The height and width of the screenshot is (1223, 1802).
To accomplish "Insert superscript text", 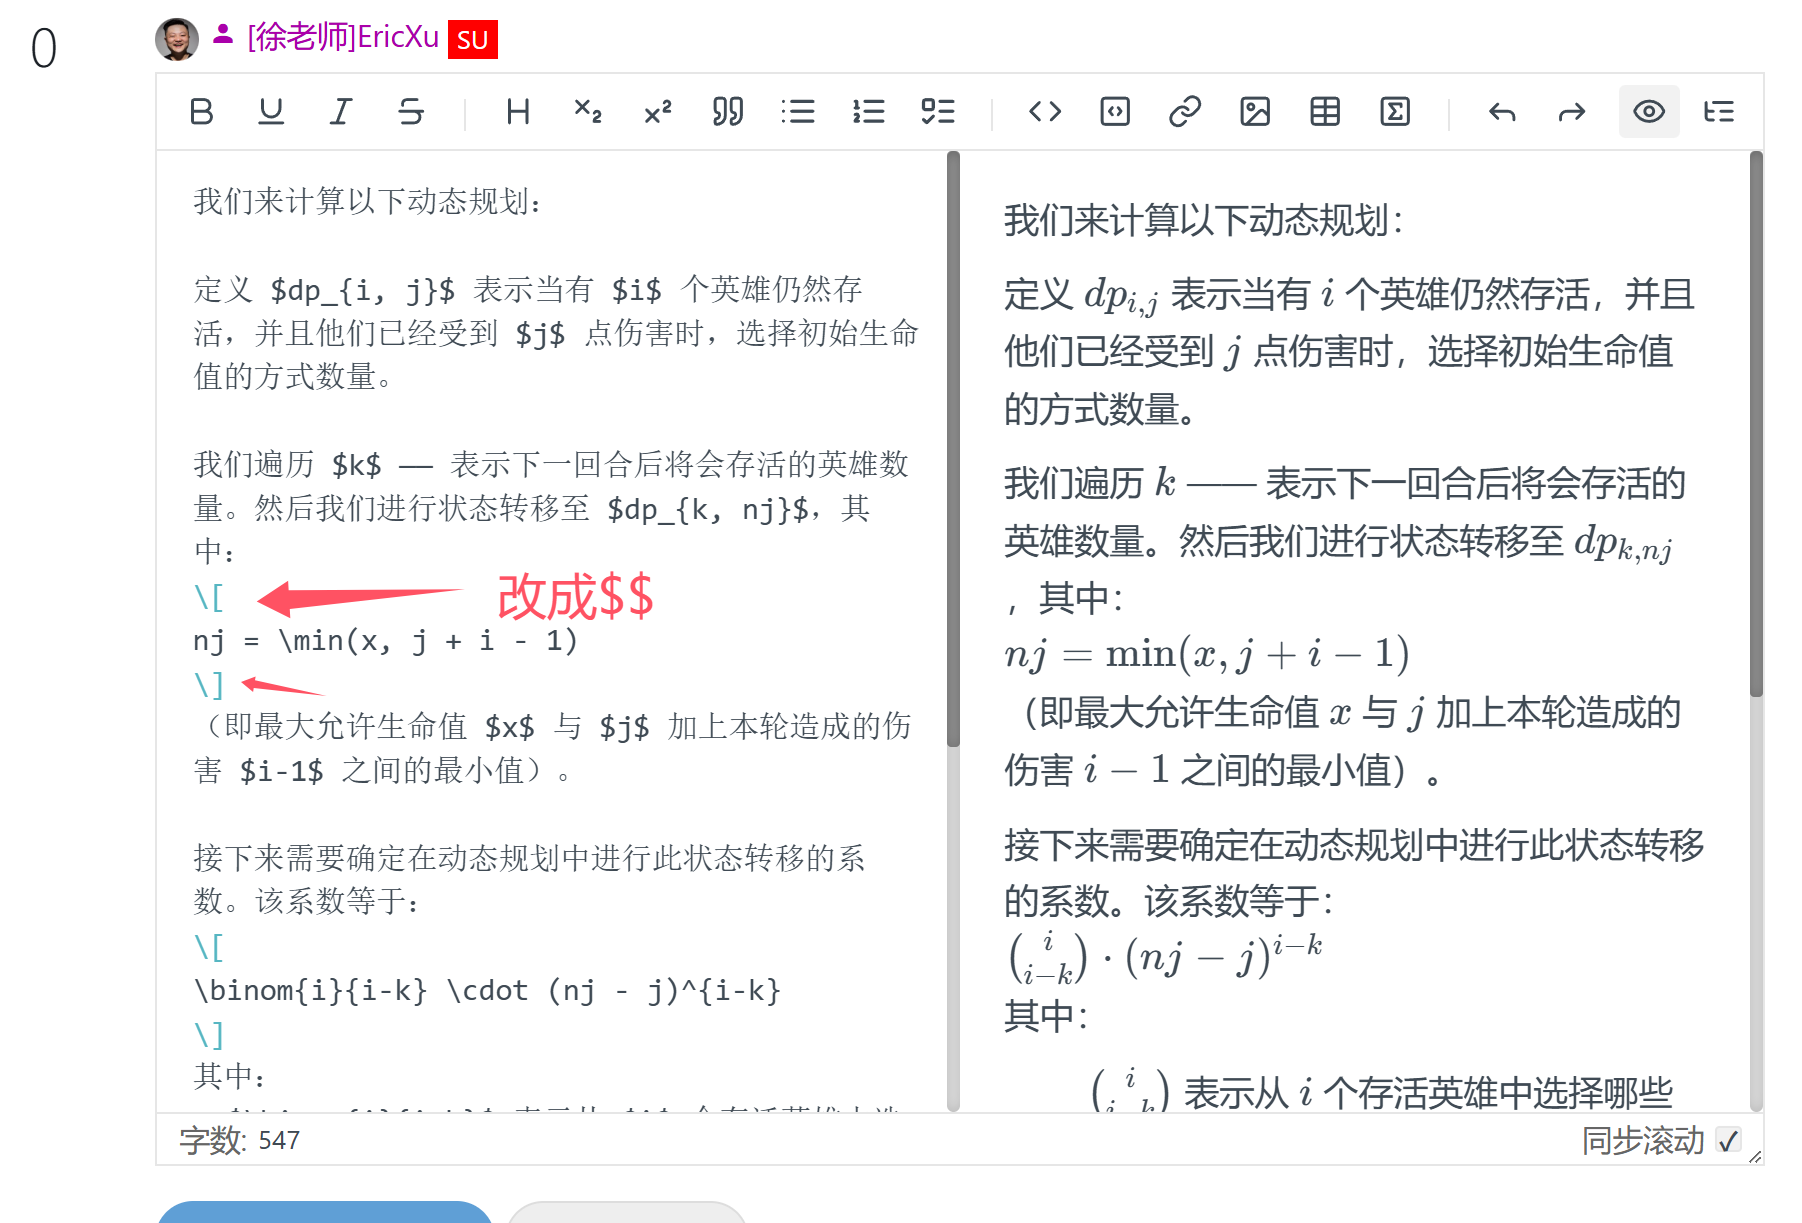I will [x=658, y=111].
